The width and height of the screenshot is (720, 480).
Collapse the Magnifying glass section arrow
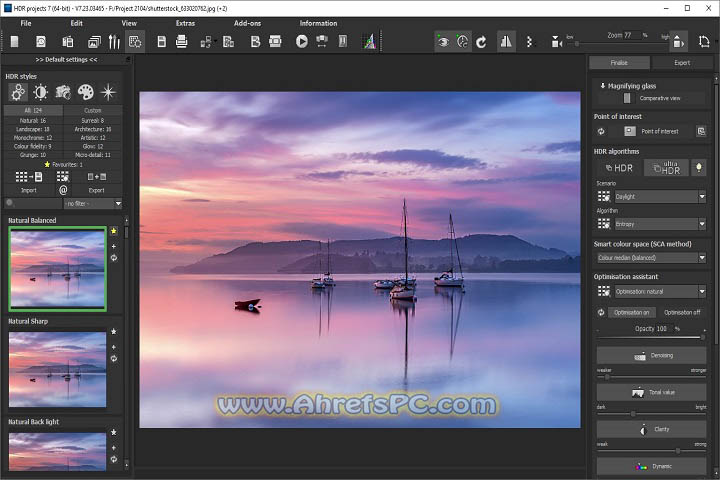pyautogui.click(x=602, y=86)
